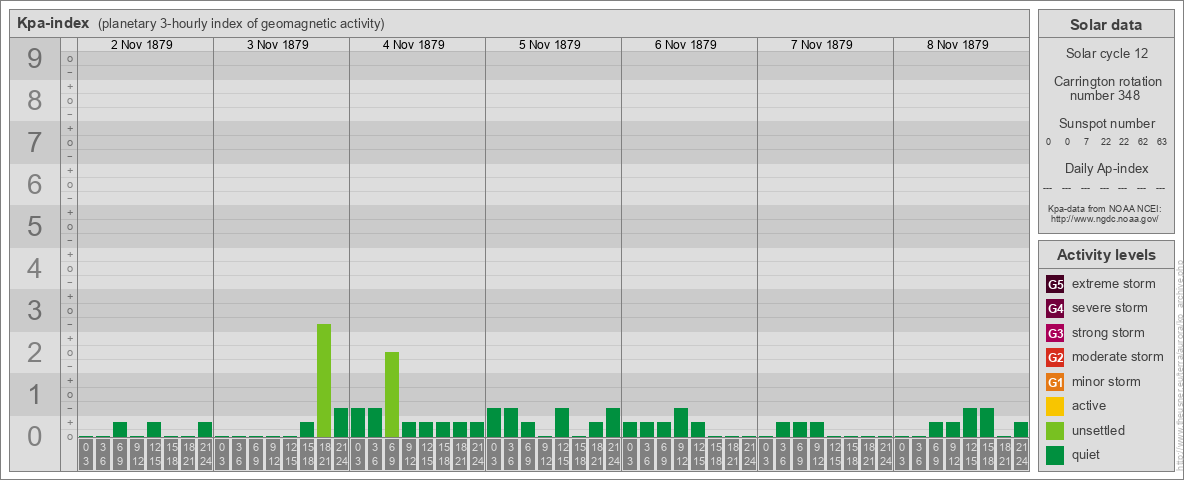Screen dimensions: 1184x480
Task: Select the tall unsettled bar on 3 Nov 18-21
Action: coord(324,380)
